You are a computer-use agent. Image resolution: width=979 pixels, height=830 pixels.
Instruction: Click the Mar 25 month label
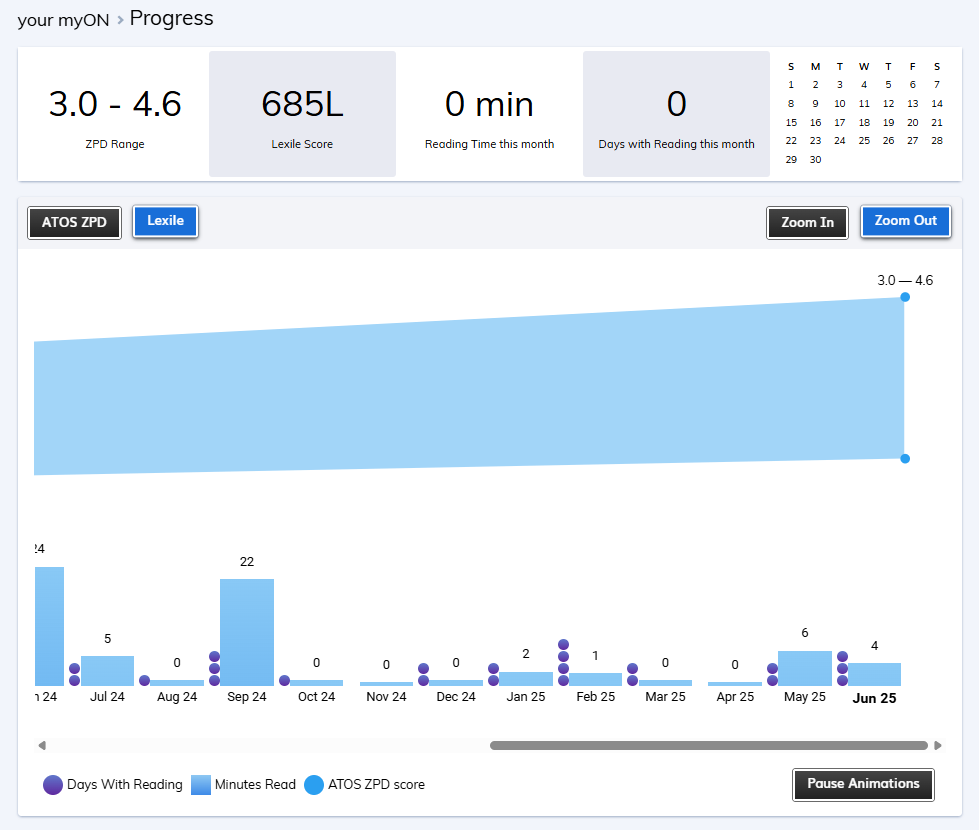pos(665,697)
